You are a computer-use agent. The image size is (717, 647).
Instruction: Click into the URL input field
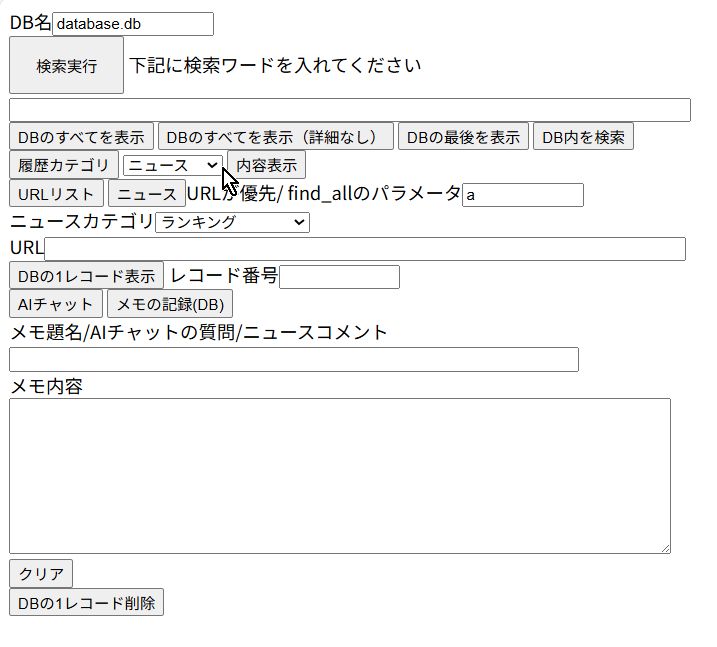[364, 249]
